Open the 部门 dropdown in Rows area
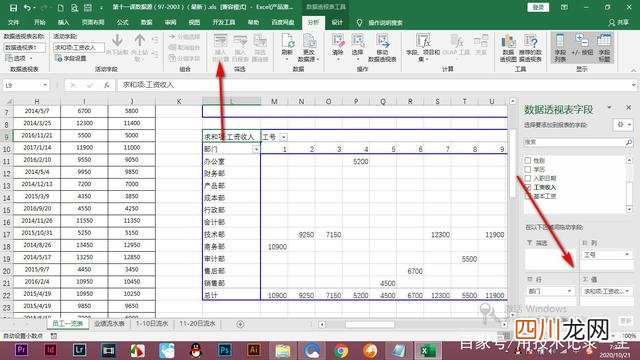This screenshot has width=640, height=360. coord(569,291)
